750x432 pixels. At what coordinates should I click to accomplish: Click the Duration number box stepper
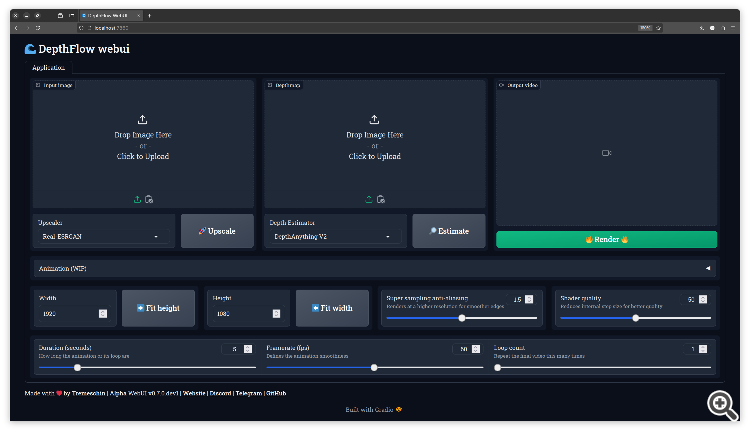pyautogui.click(x=248, y=349)
